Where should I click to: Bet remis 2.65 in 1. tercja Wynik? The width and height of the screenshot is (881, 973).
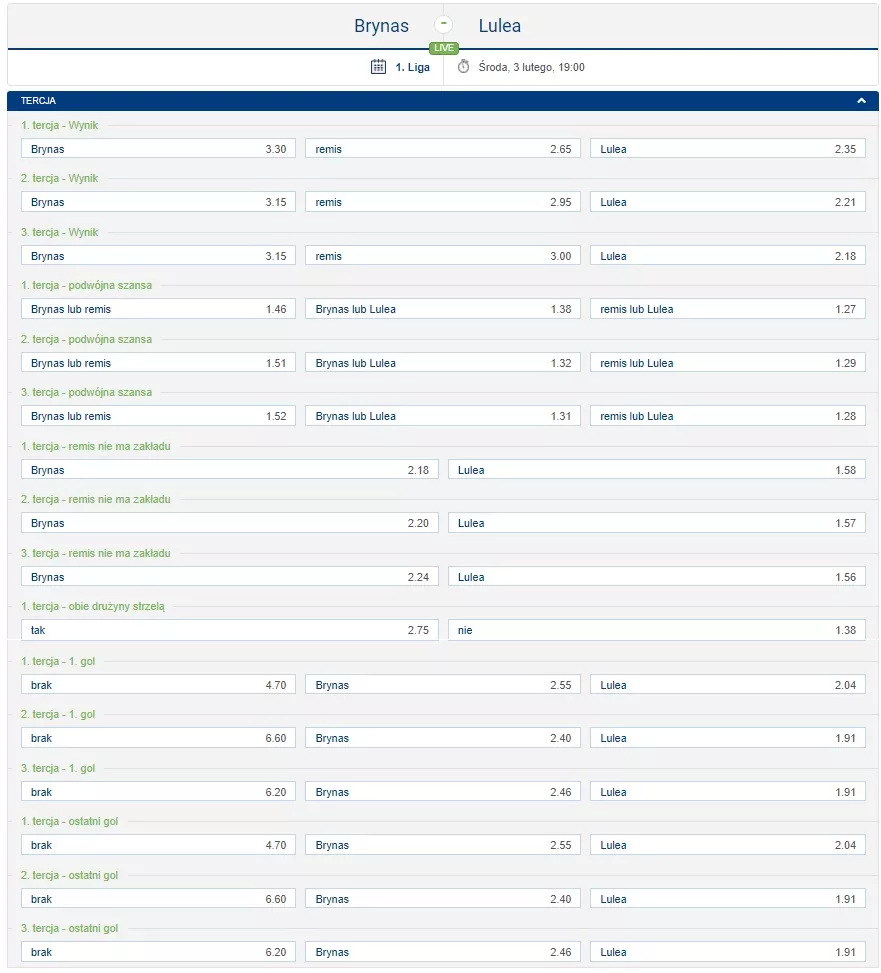[x=443, y=149]
